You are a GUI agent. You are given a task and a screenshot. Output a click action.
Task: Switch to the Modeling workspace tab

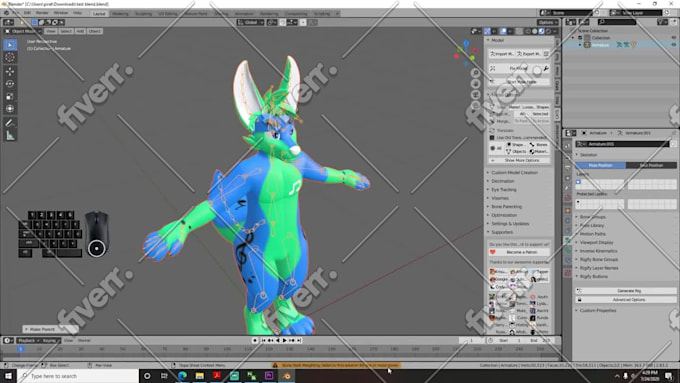(120, 13)
